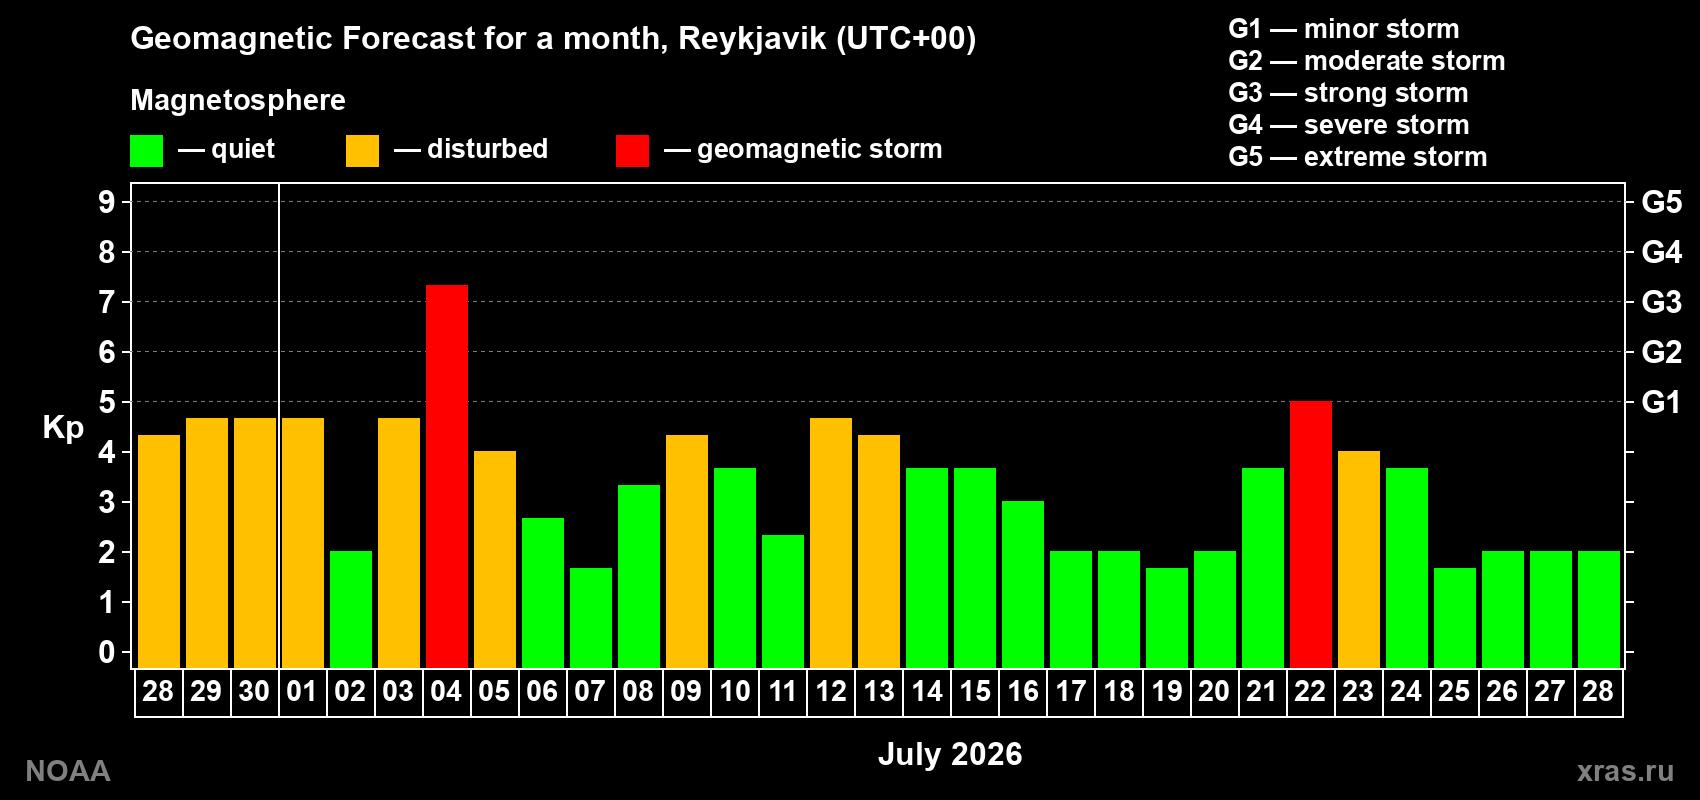Click the green bar for July 16
Viewport: 1700px width, 800px height.
(x=1023, y=584)
